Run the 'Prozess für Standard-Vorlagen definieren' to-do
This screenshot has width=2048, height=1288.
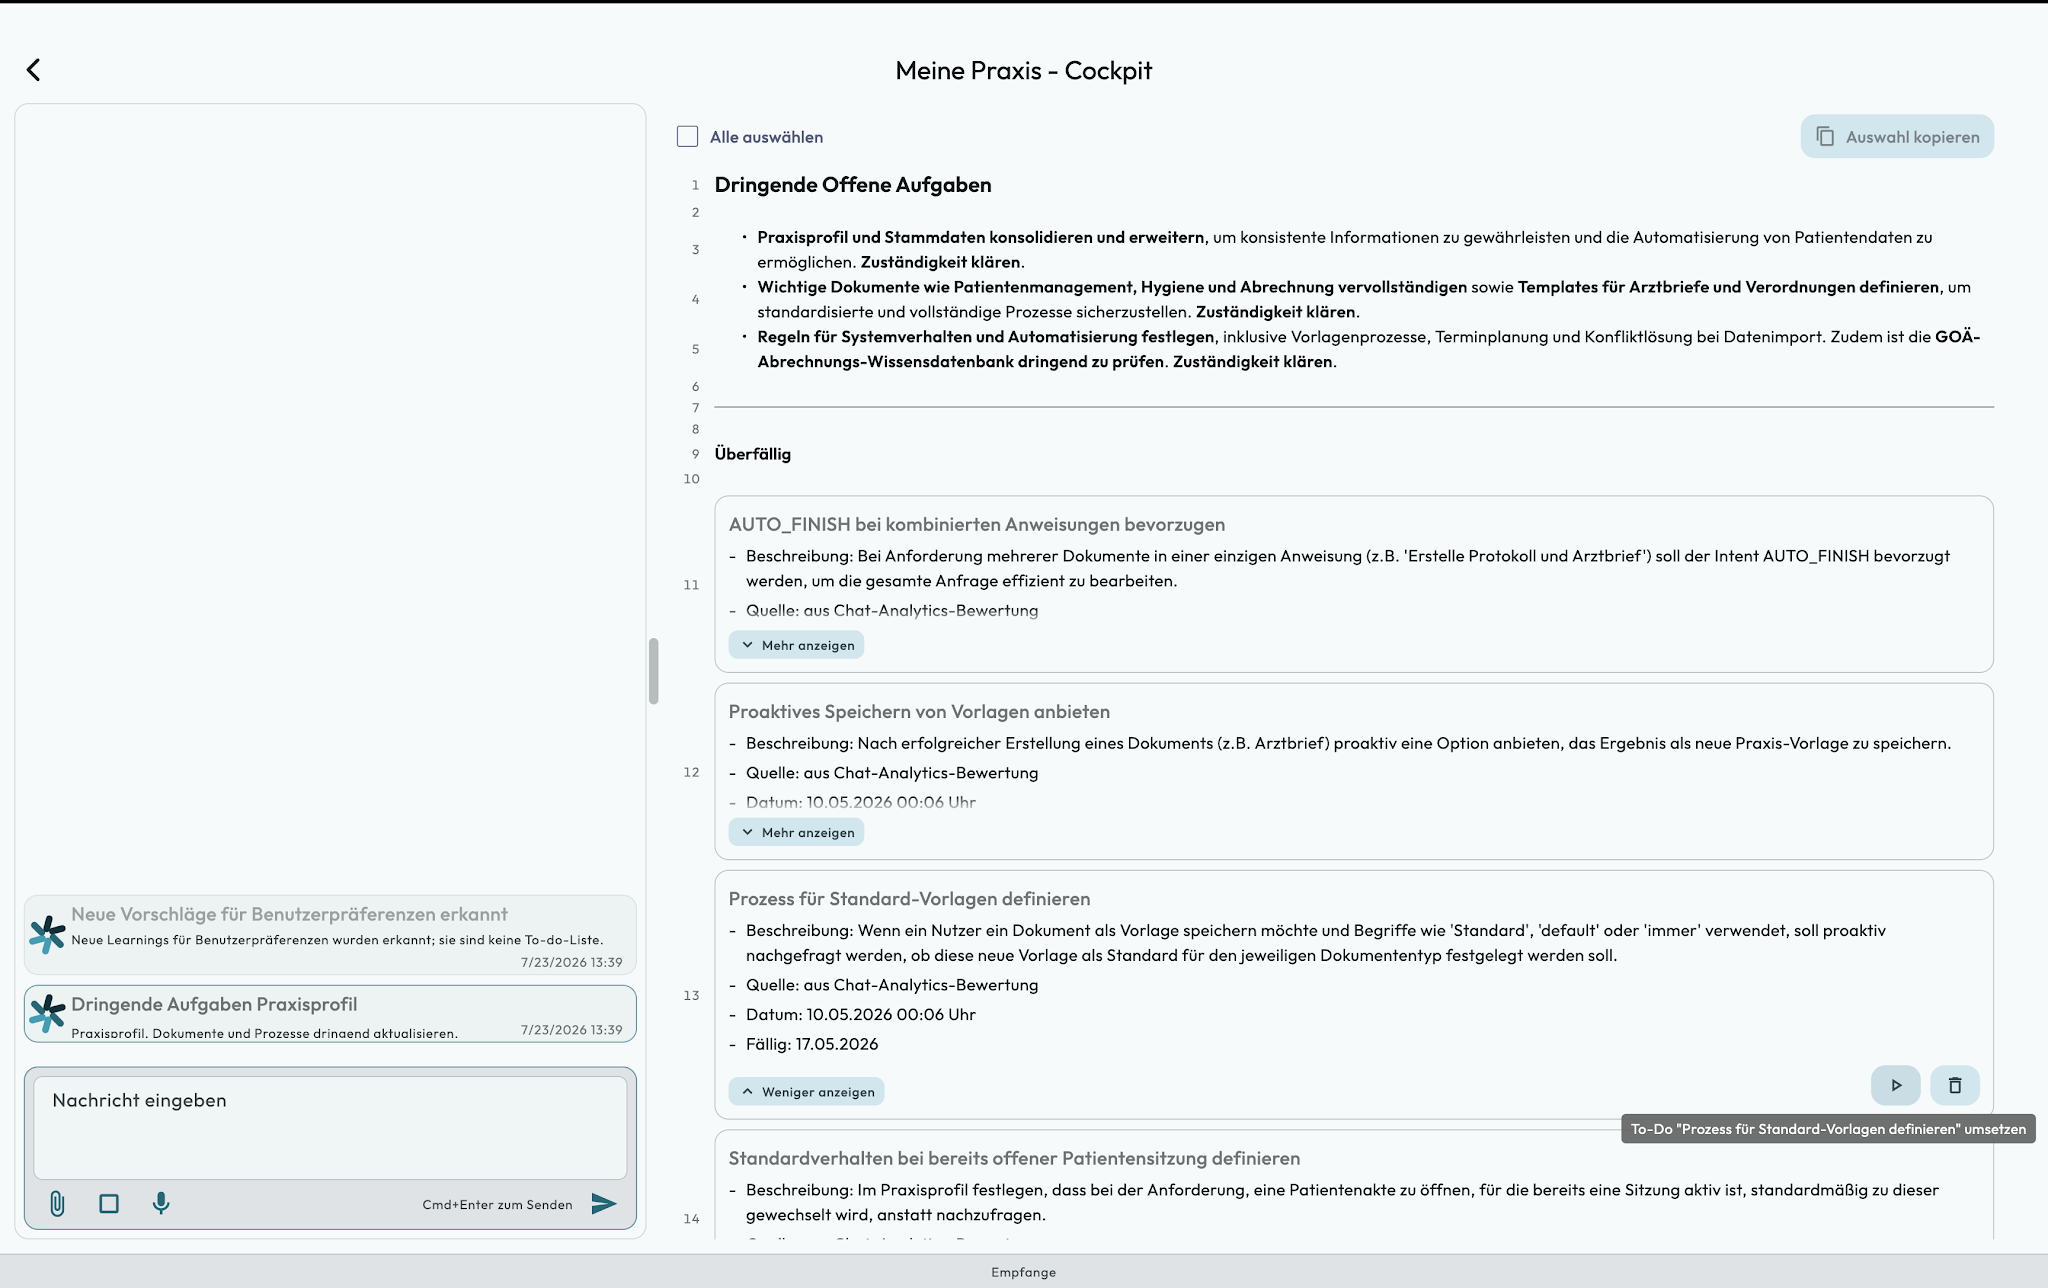[x=1895, y=1085]
